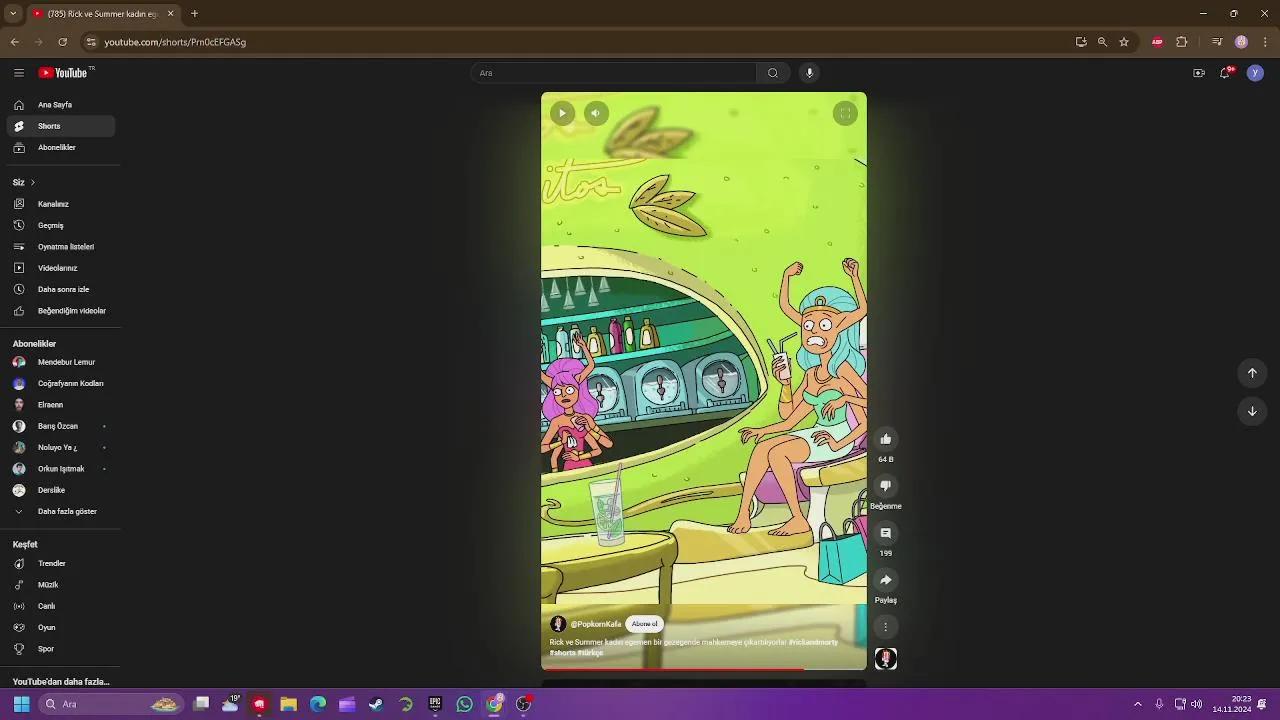1280x720 pixels.
Task: Click the zoom magnifier in the address bar
Action: [1102, 42]
